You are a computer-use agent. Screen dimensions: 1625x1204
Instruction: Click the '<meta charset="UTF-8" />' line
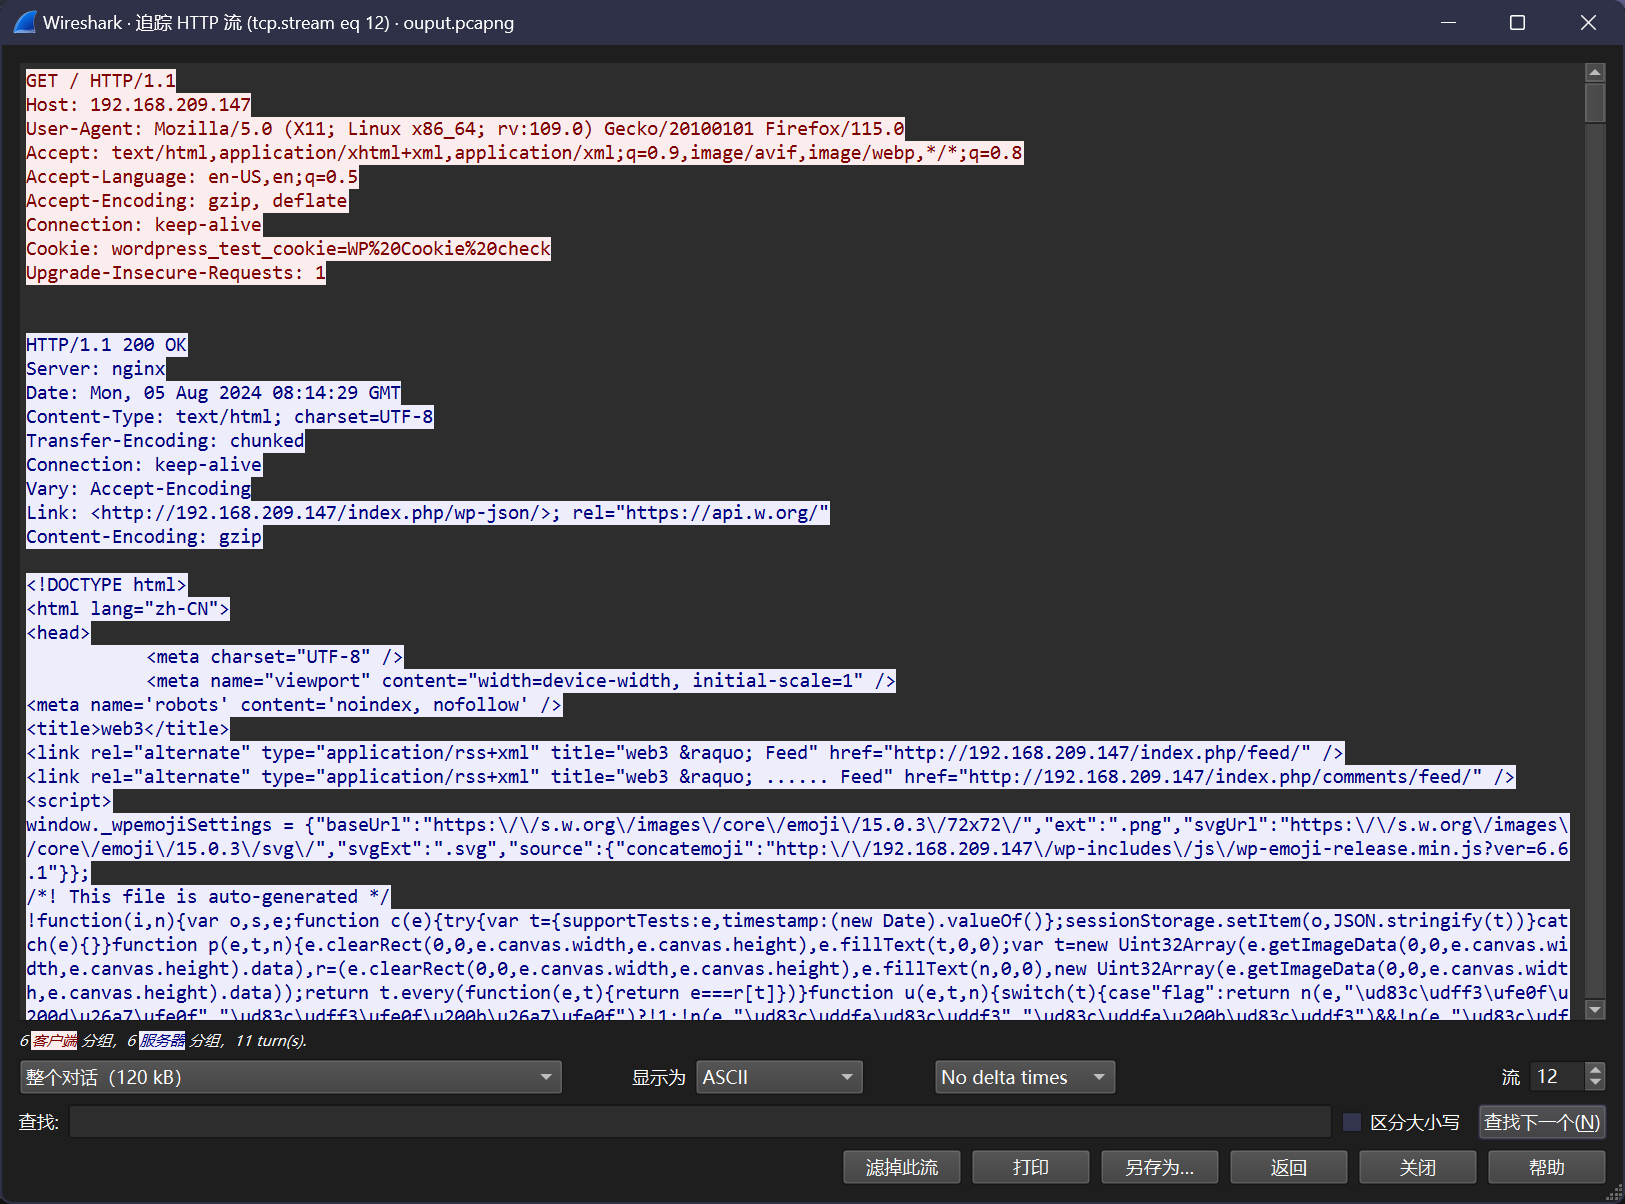pos(275,657)
